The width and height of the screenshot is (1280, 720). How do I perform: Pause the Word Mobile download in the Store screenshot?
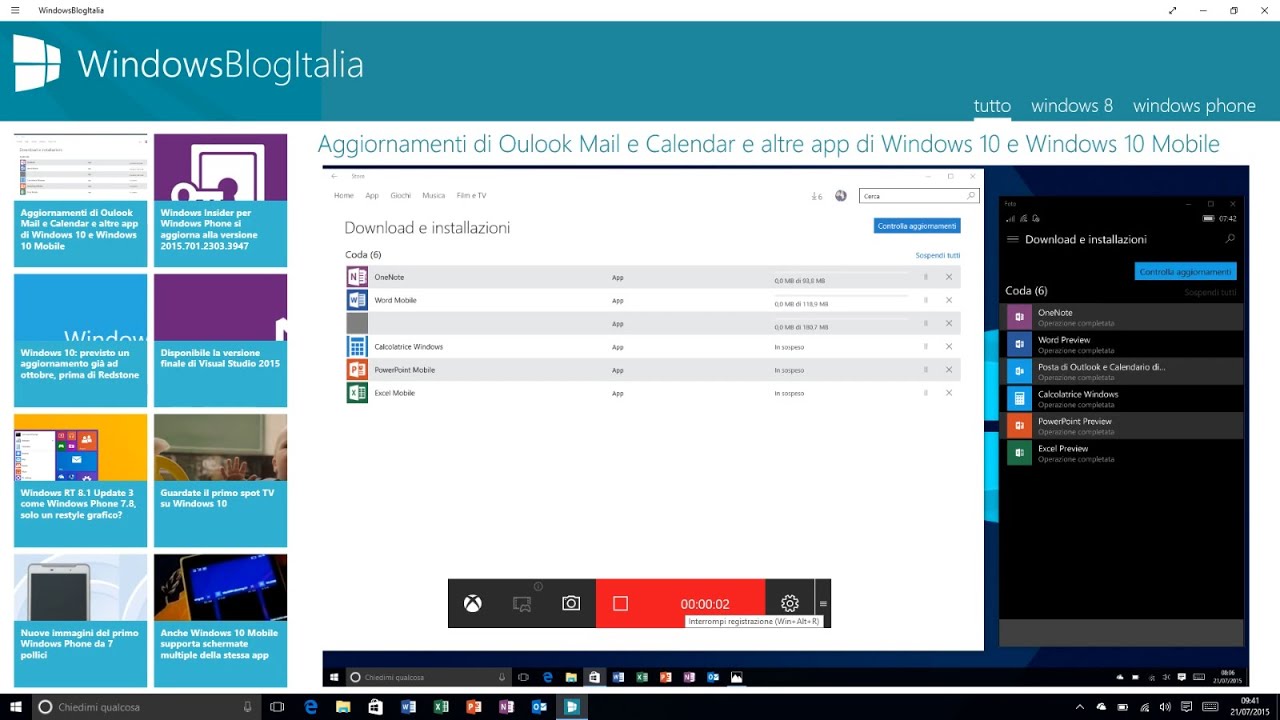[x=926, y=300]
